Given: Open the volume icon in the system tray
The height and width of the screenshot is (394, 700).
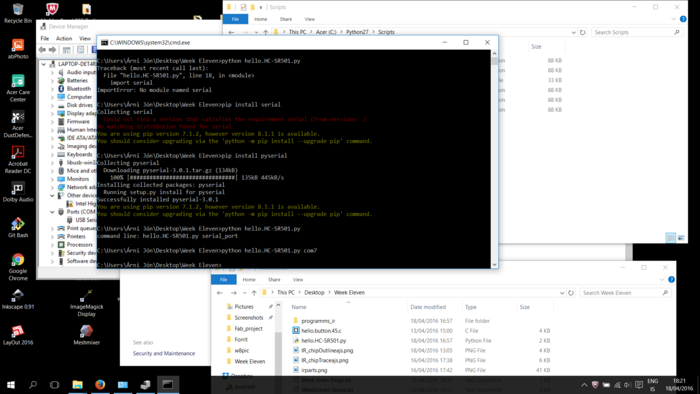Looking at the screenshot, I should pyautogui.click(x=628, y=385).
